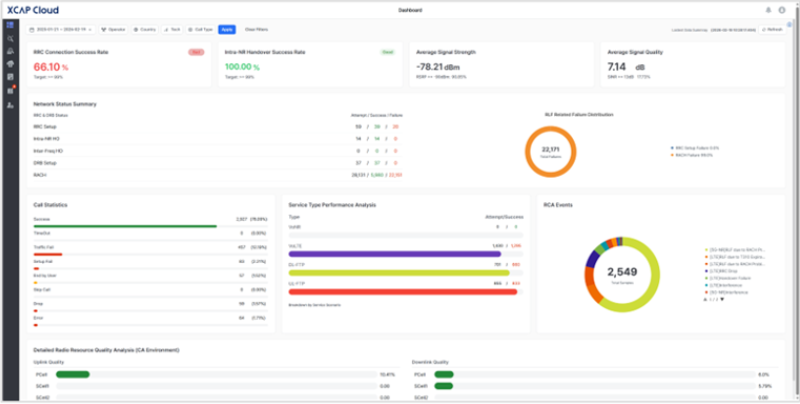Toggle RACH Failure legend entry in RLF chart
The height and width of the screenshot is (404, 800).
(694, 155)
